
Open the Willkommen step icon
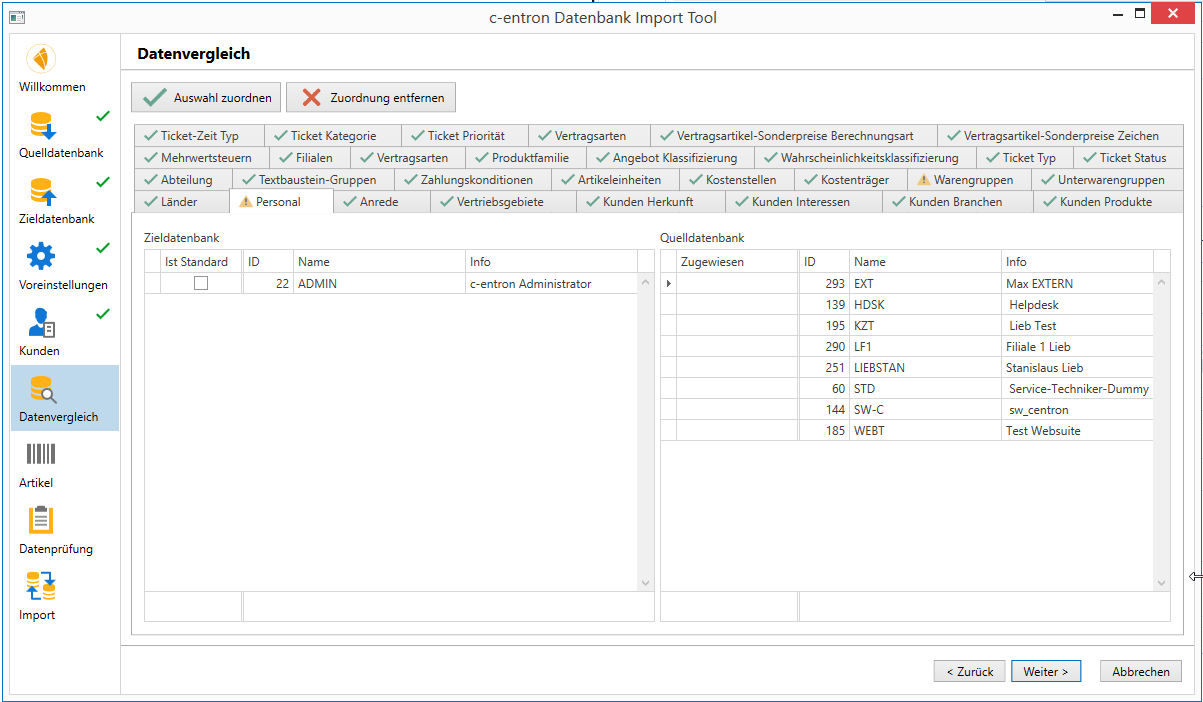[41, 58]
